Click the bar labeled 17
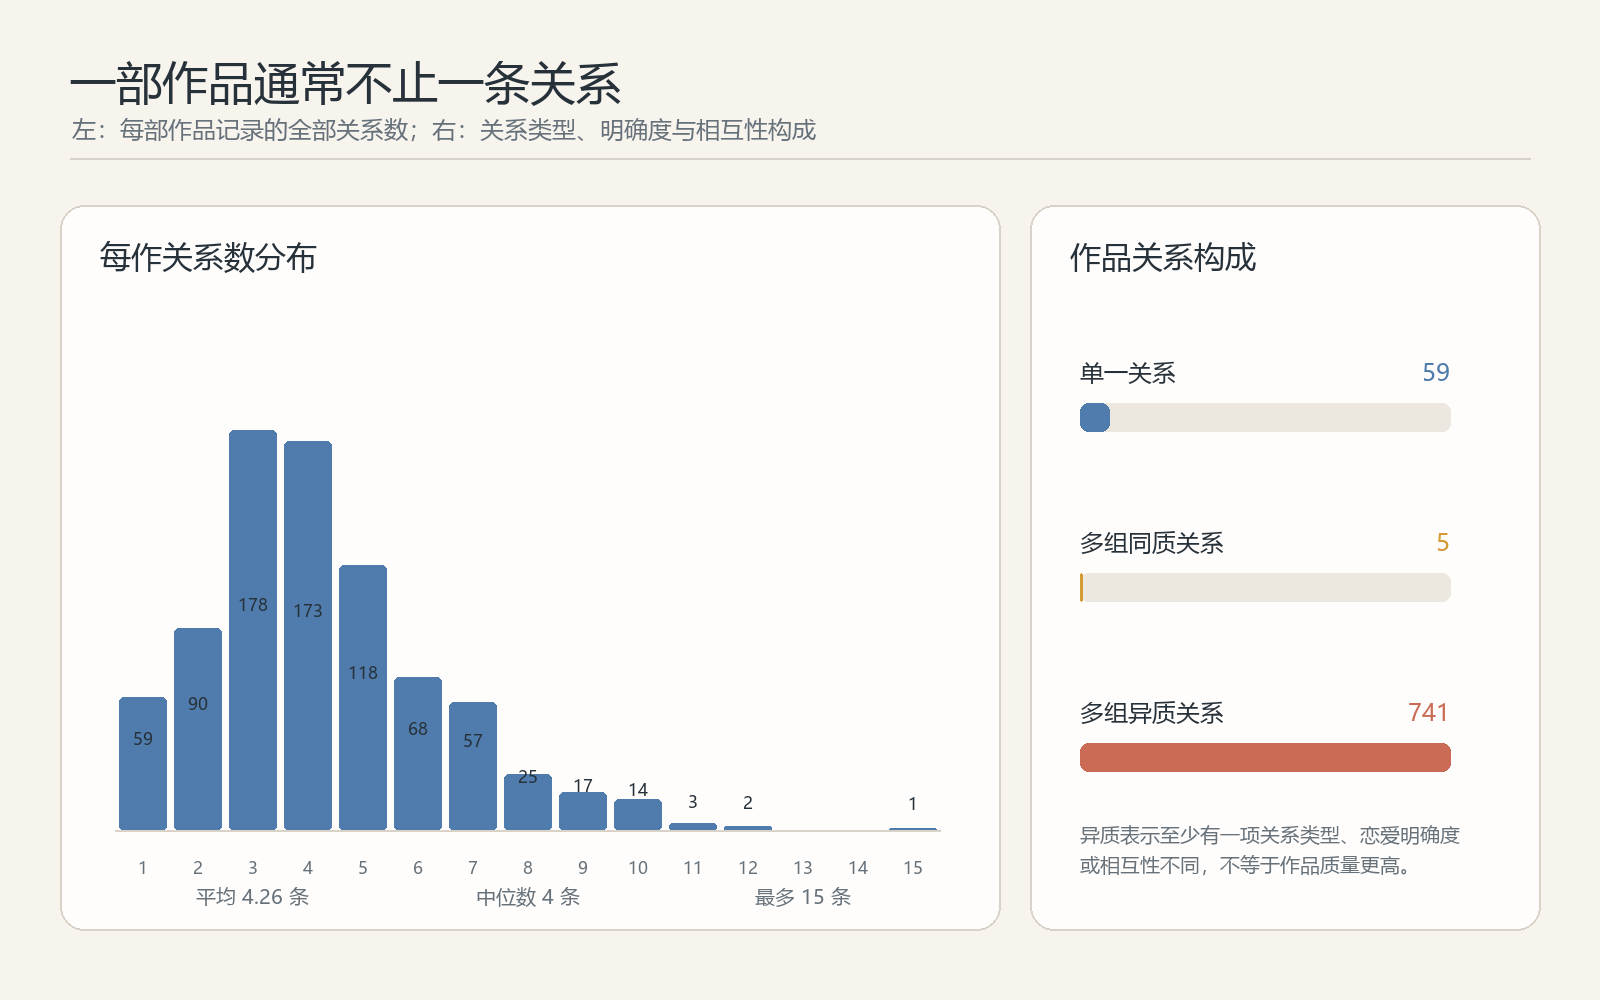1600x1000 pixels. [x=583, y=811]
